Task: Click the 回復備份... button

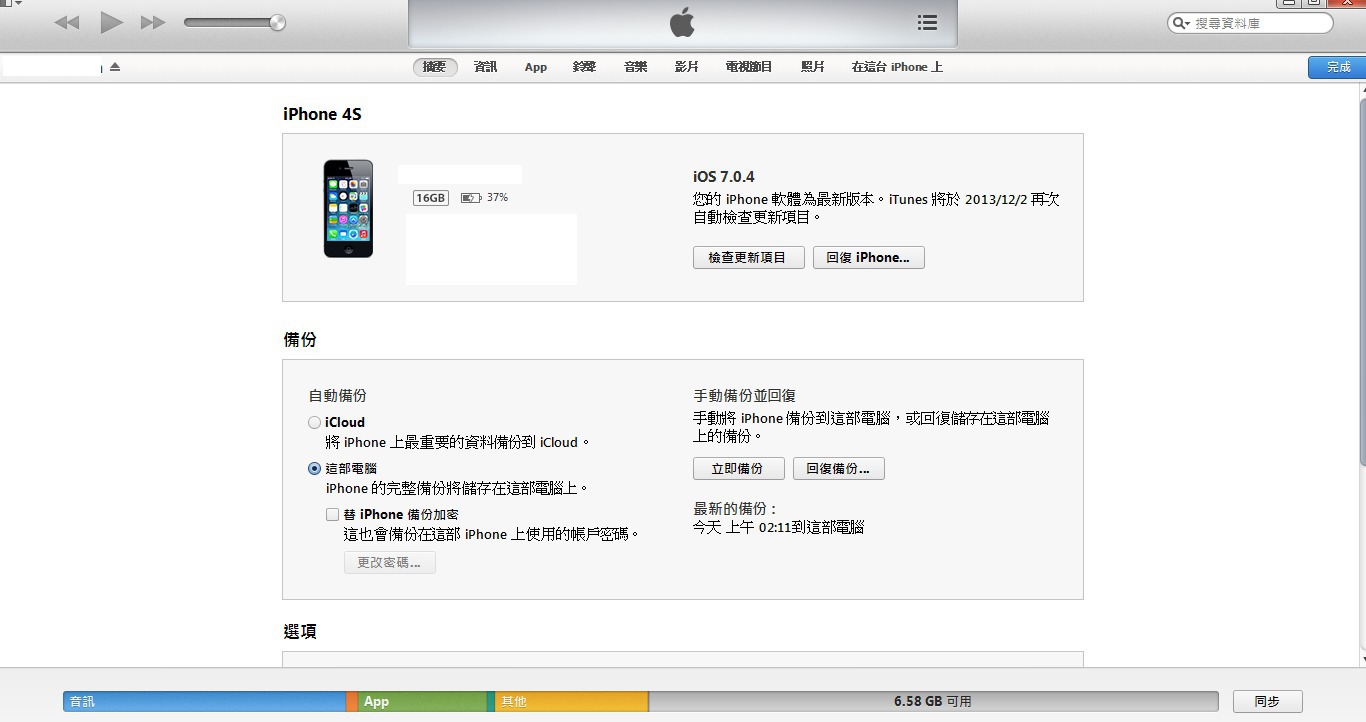Action: click(x=838, y=468)
